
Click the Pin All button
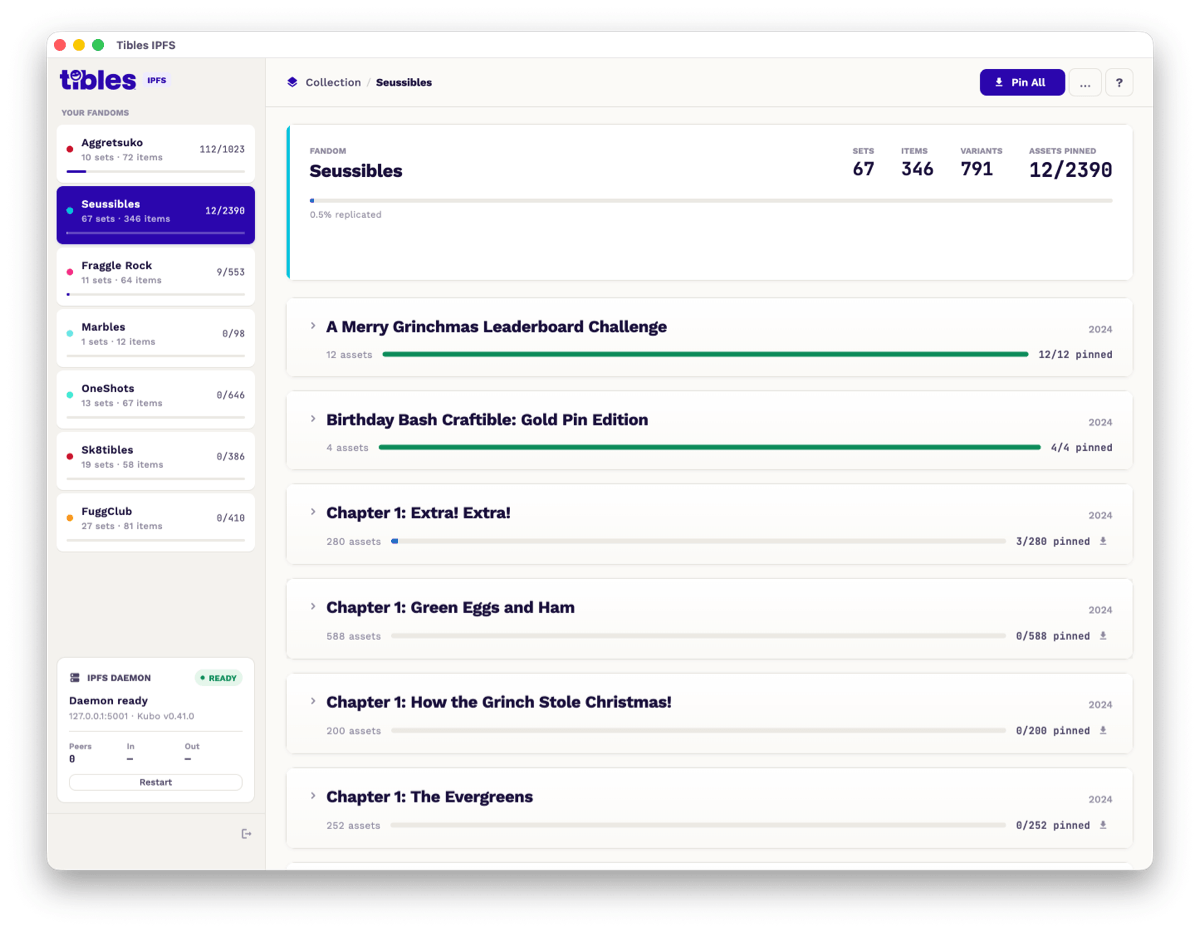pyautogui.click(x=1022, y=82)
